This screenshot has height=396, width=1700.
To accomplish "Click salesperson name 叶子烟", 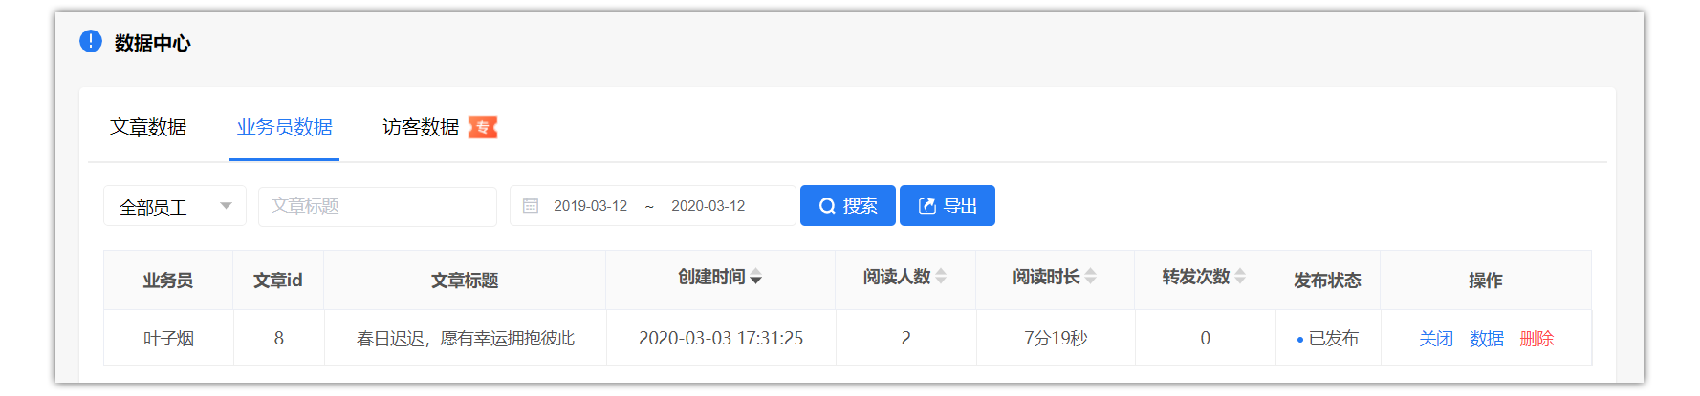I will 168,338.
